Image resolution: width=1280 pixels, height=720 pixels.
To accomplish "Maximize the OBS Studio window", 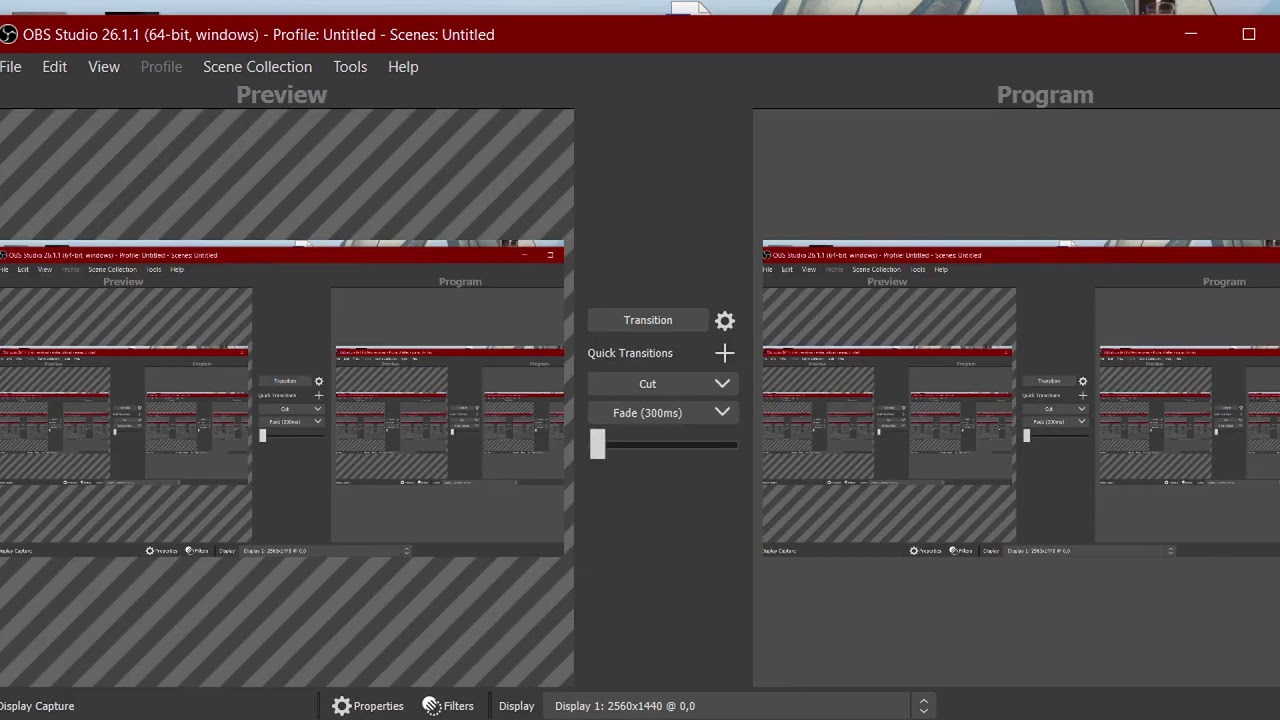I will (x=1249, y=34).
